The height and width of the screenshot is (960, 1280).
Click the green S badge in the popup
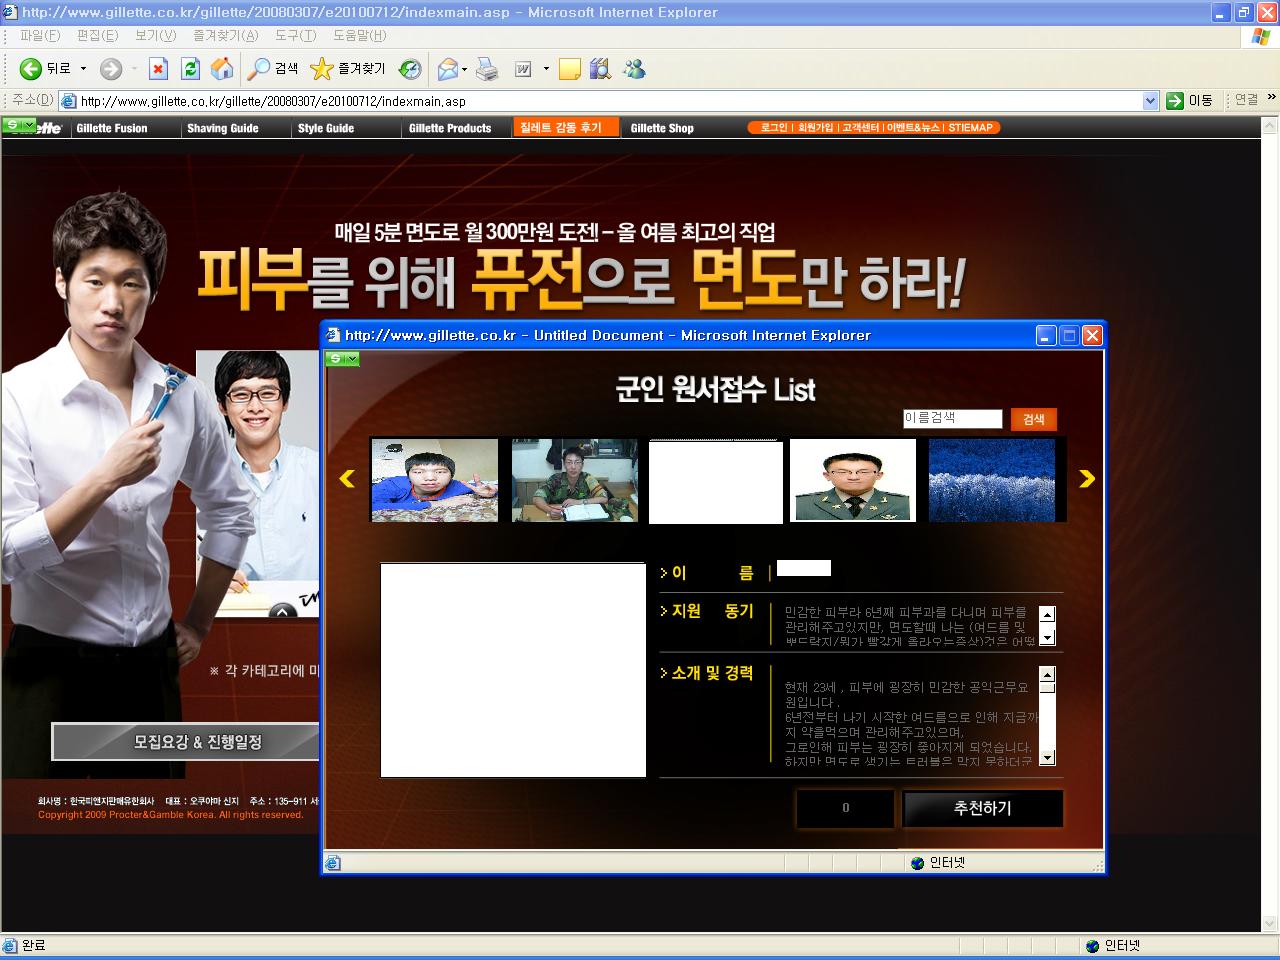click(x=342, y=359)
